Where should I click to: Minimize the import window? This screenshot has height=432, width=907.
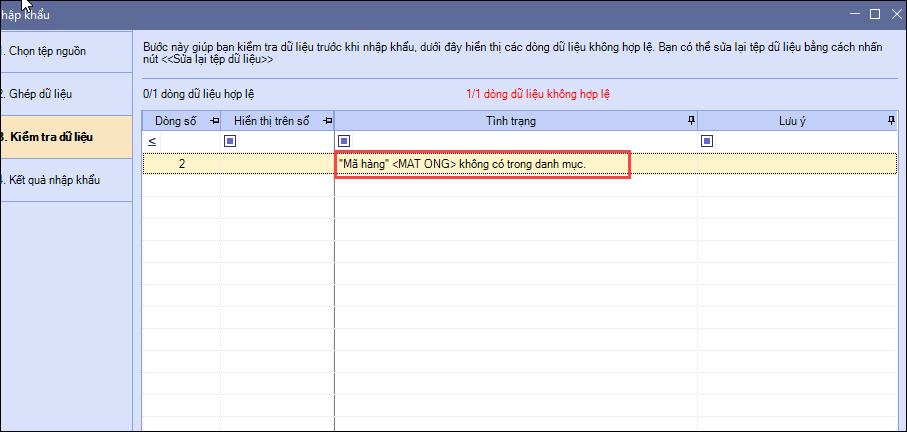[x=854, y=14]
